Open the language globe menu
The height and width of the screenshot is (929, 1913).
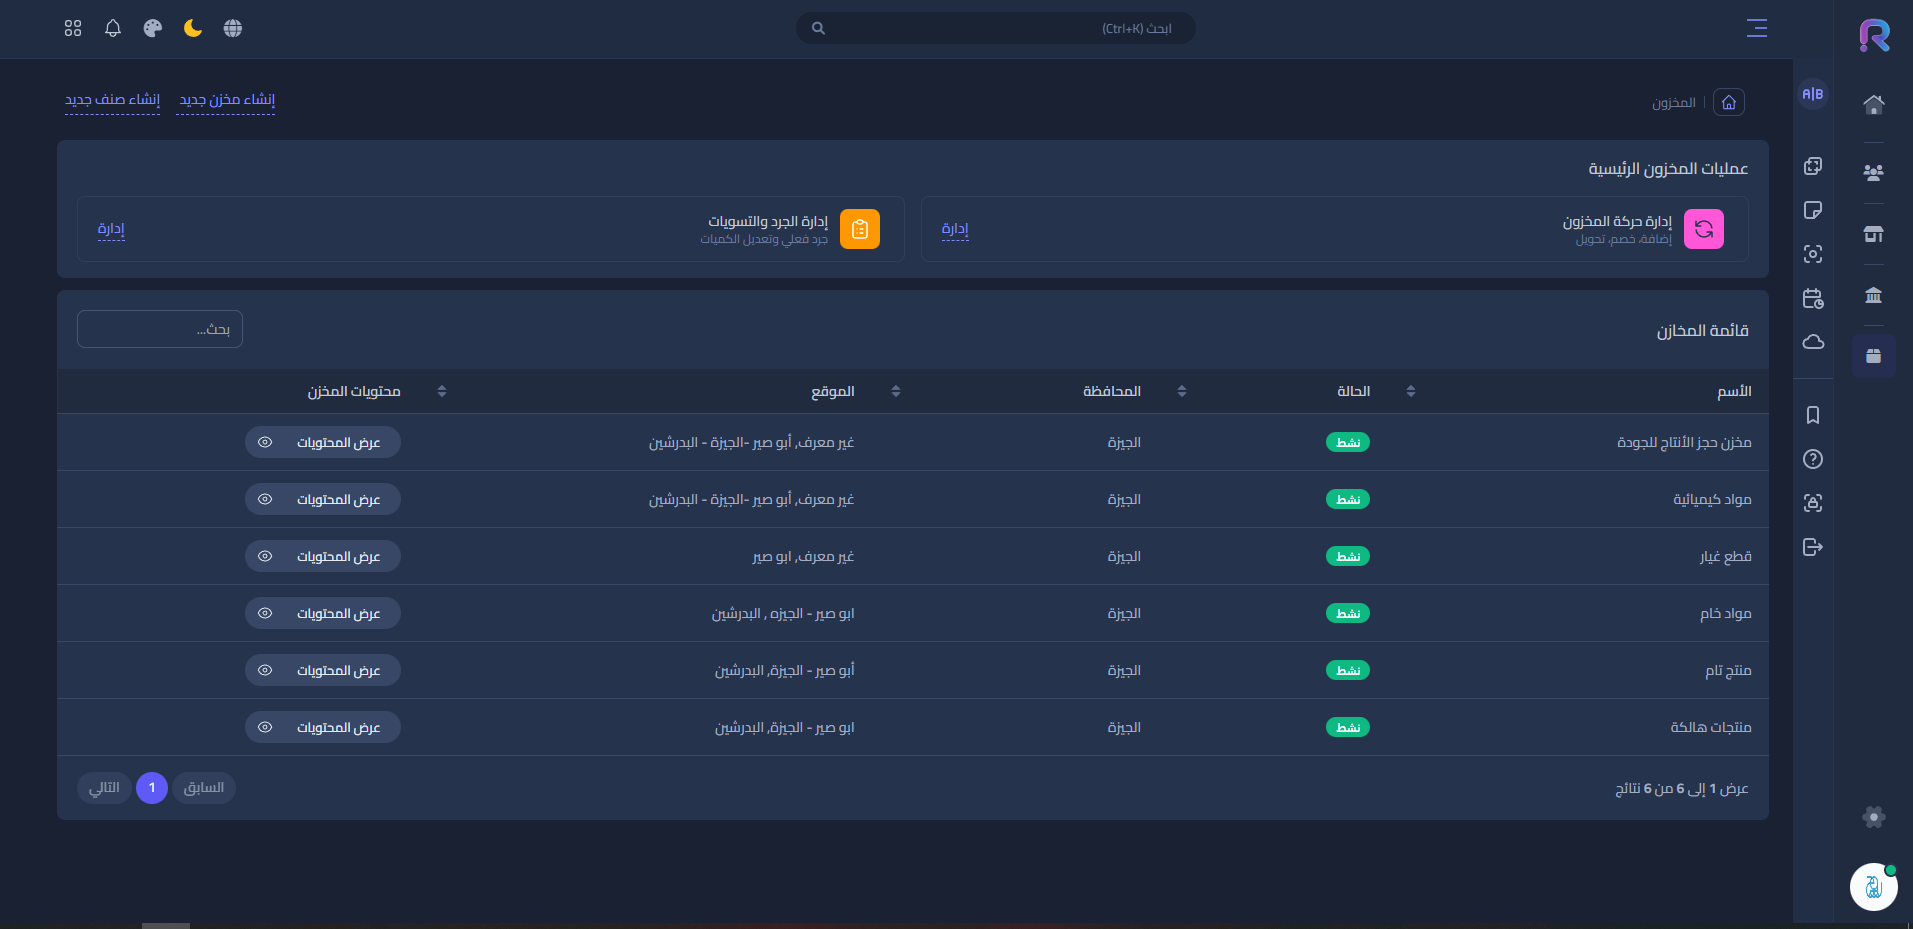233,28
